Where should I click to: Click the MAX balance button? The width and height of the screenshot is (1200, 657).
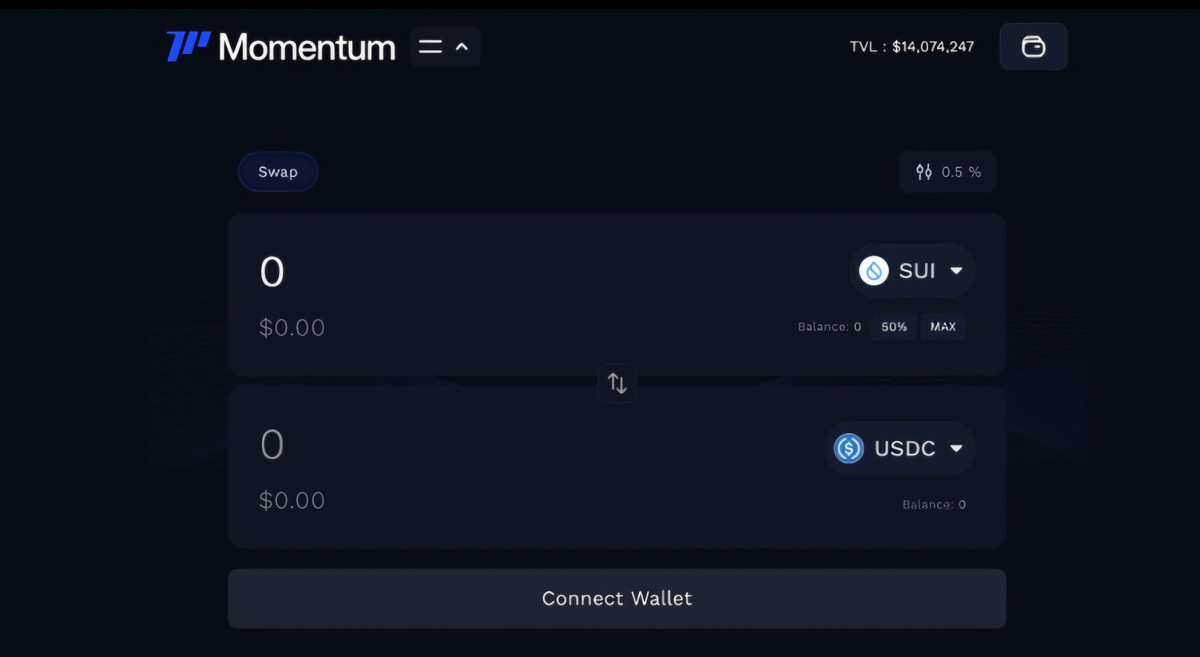click(943, 327)
